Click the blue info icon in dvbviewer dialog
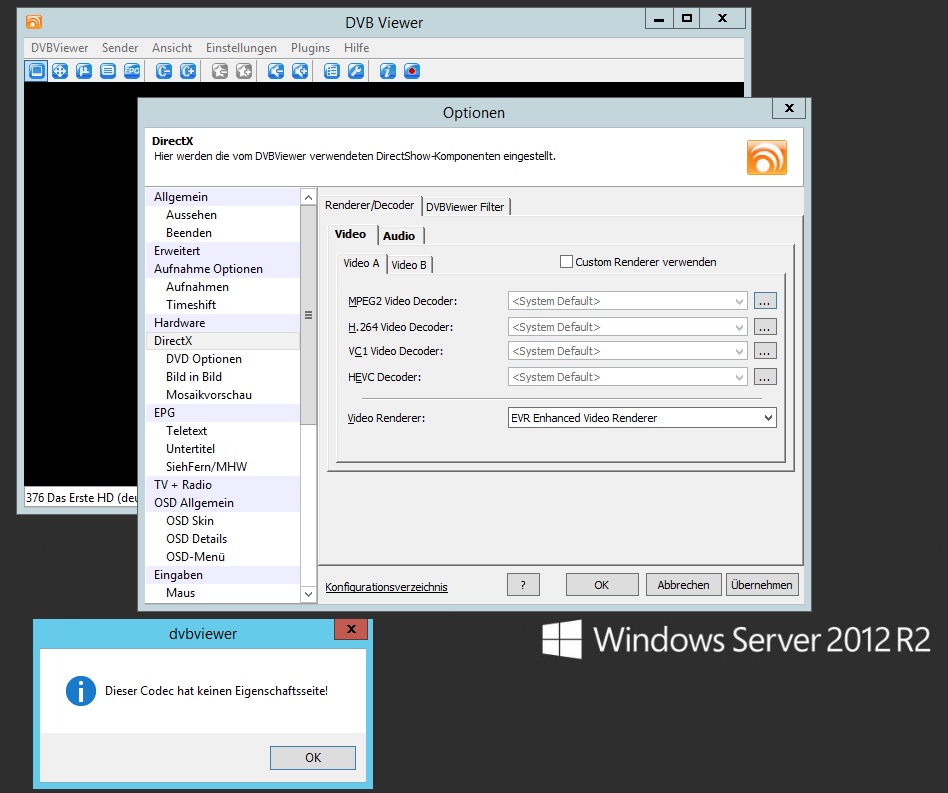The image size is (948, 793). tap(80, 691)
